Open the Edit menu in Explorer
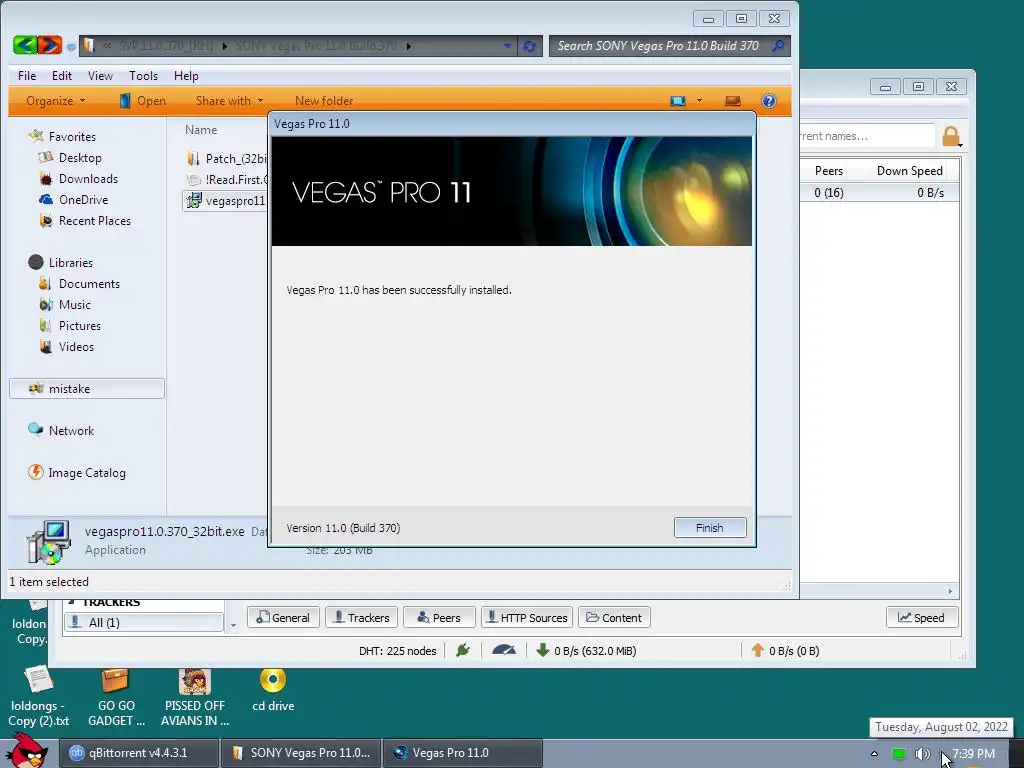 (62, 76)
